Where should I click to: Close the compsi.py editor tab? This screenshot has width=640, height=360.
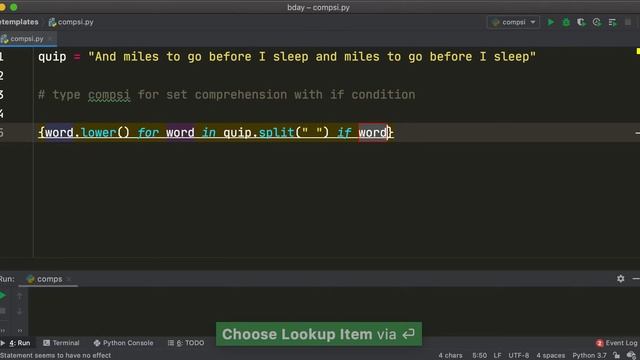50,39
